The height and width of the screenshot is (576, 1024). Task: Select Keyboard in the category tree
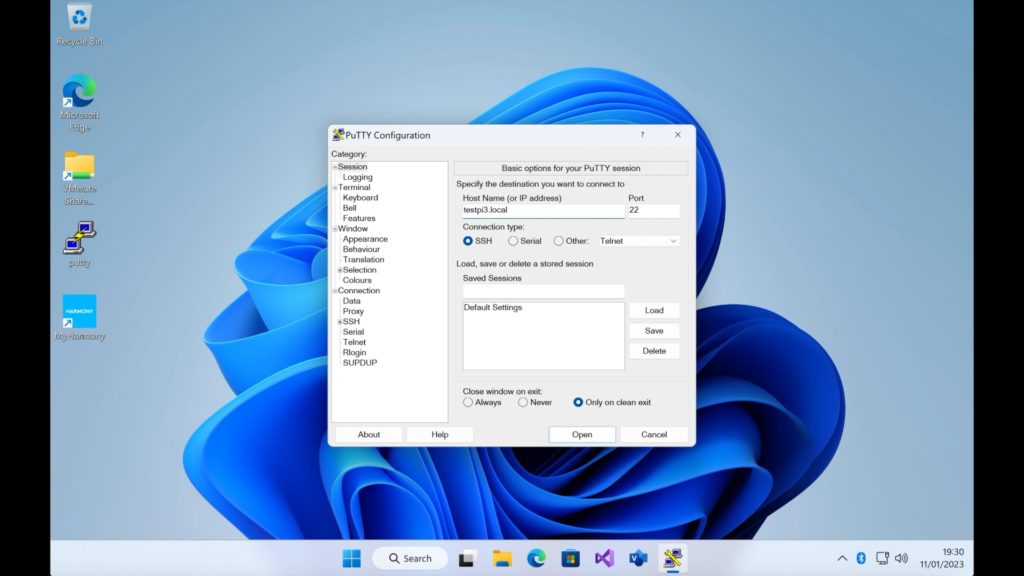360,197
